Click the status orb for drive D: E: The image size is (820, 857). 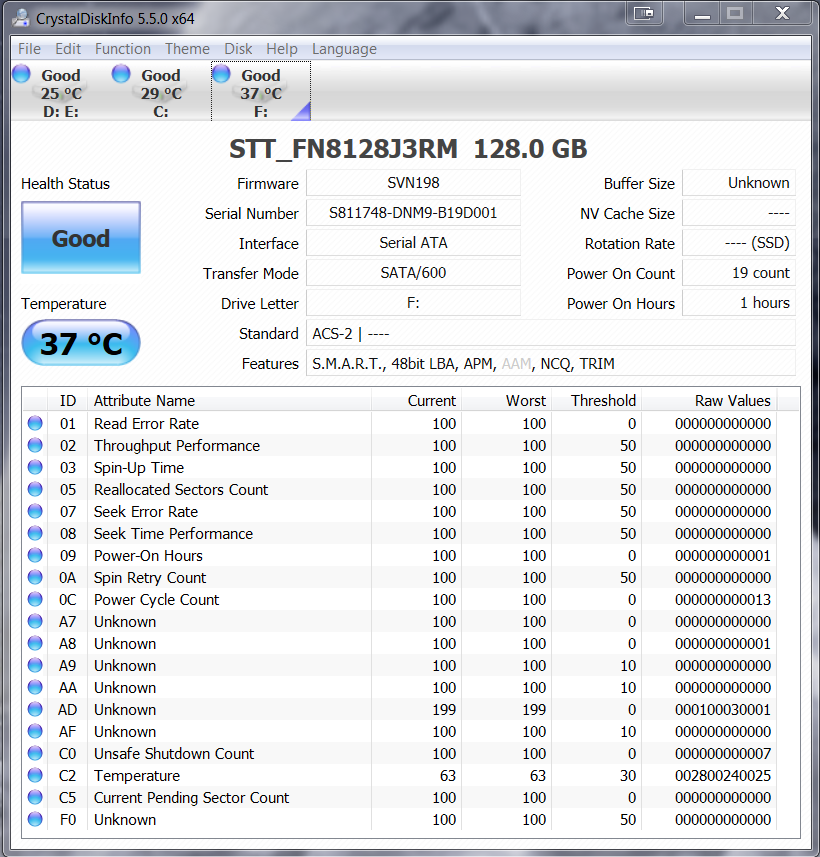click(21, 73)
